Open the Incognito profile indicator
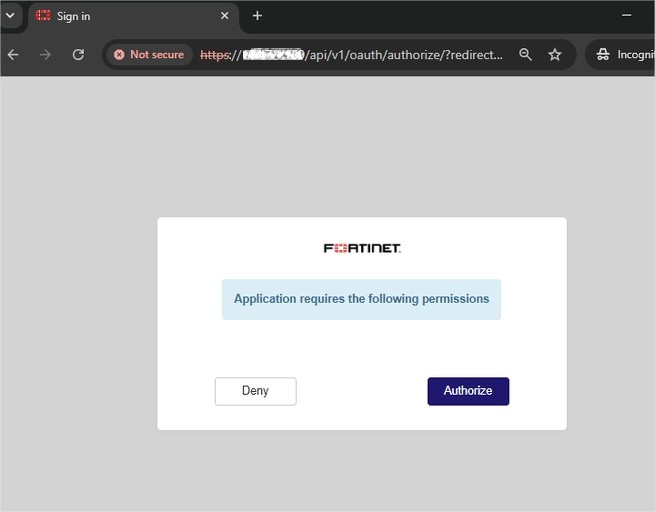This screenshot has width=655, height=512. coord(622,55)
